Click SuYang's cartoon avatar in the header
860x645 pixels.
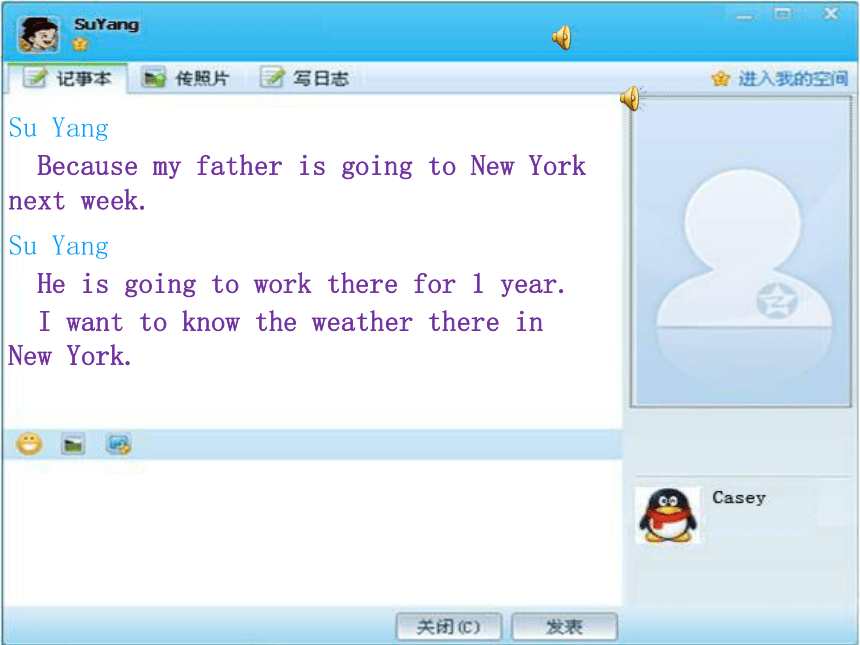pos(38,35)
